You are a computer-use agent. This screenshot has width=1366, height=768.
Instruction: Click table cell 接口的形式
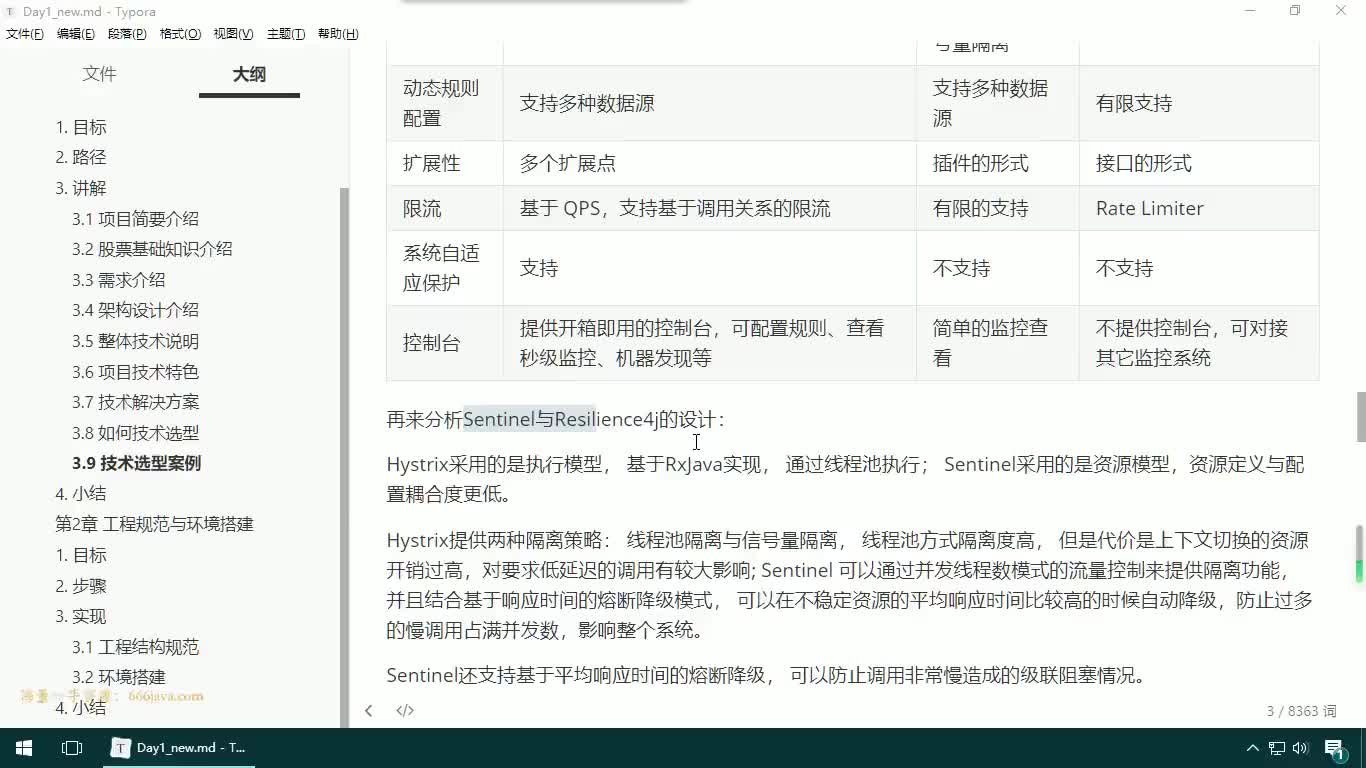point(1199,163)
